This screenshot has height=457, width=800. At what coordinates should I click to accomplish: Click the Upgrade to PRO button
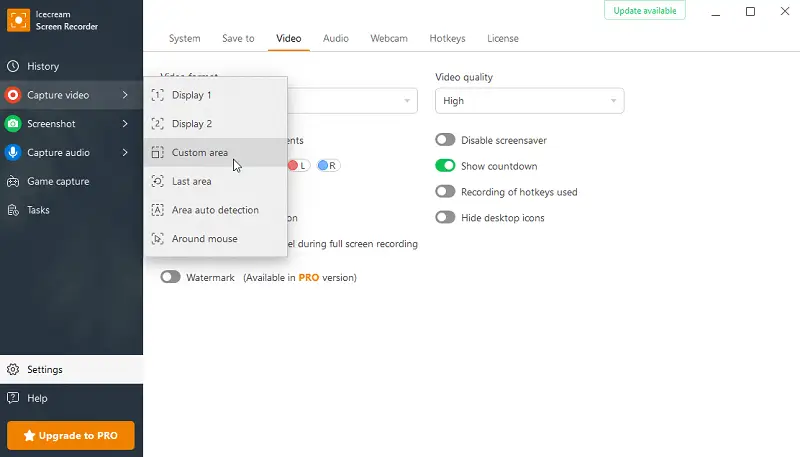[71, 436]
